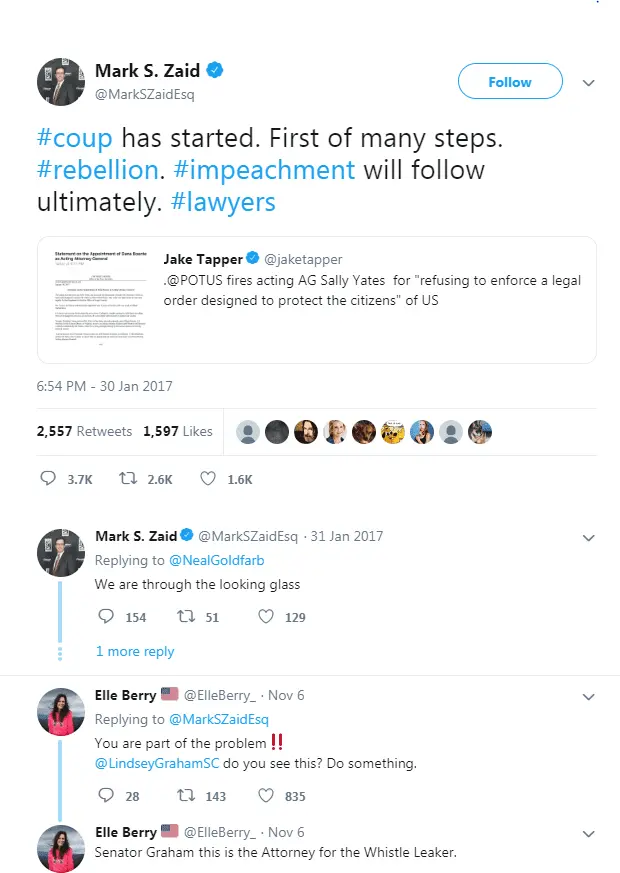Image resolution: width=620 pixels, height=873 pixels.
Task: Open the main tweet's options chevron
Action: (589, 82)
